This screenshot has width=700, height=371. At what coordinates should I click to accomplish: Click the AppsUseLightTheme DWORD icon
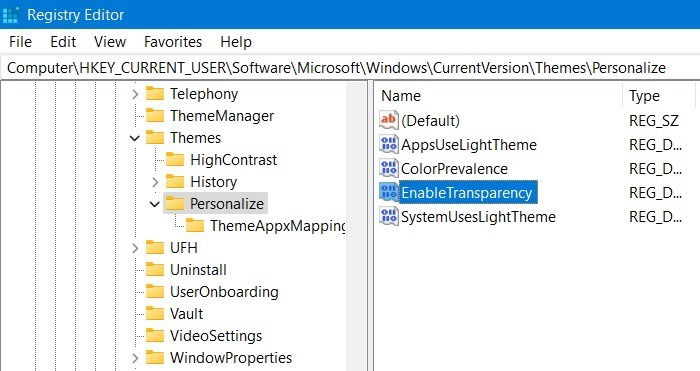pyautogui.click(x=388, y=144)
